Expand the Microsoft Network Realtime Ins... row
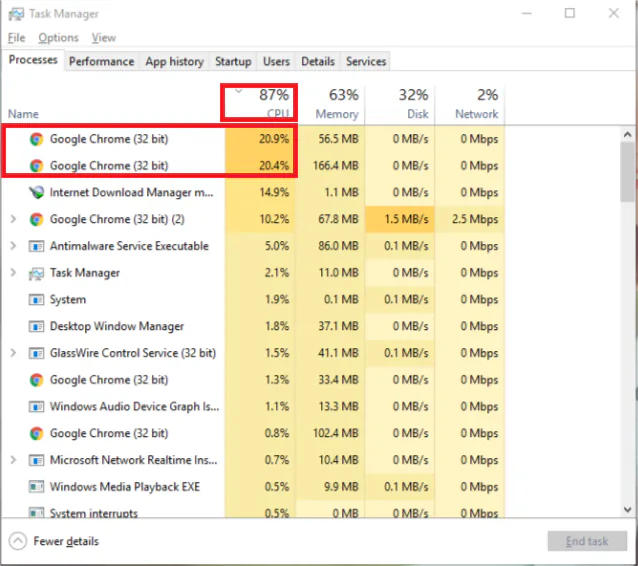Viewport: 638px width, 566px height. pyautogui.click(x=13, y=460)
